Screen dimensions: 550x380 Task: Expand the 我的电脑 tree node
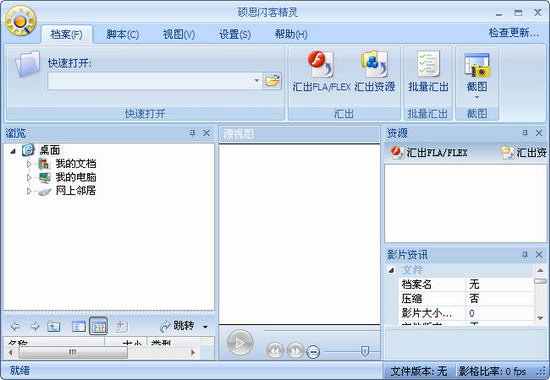tap(29, 177)
